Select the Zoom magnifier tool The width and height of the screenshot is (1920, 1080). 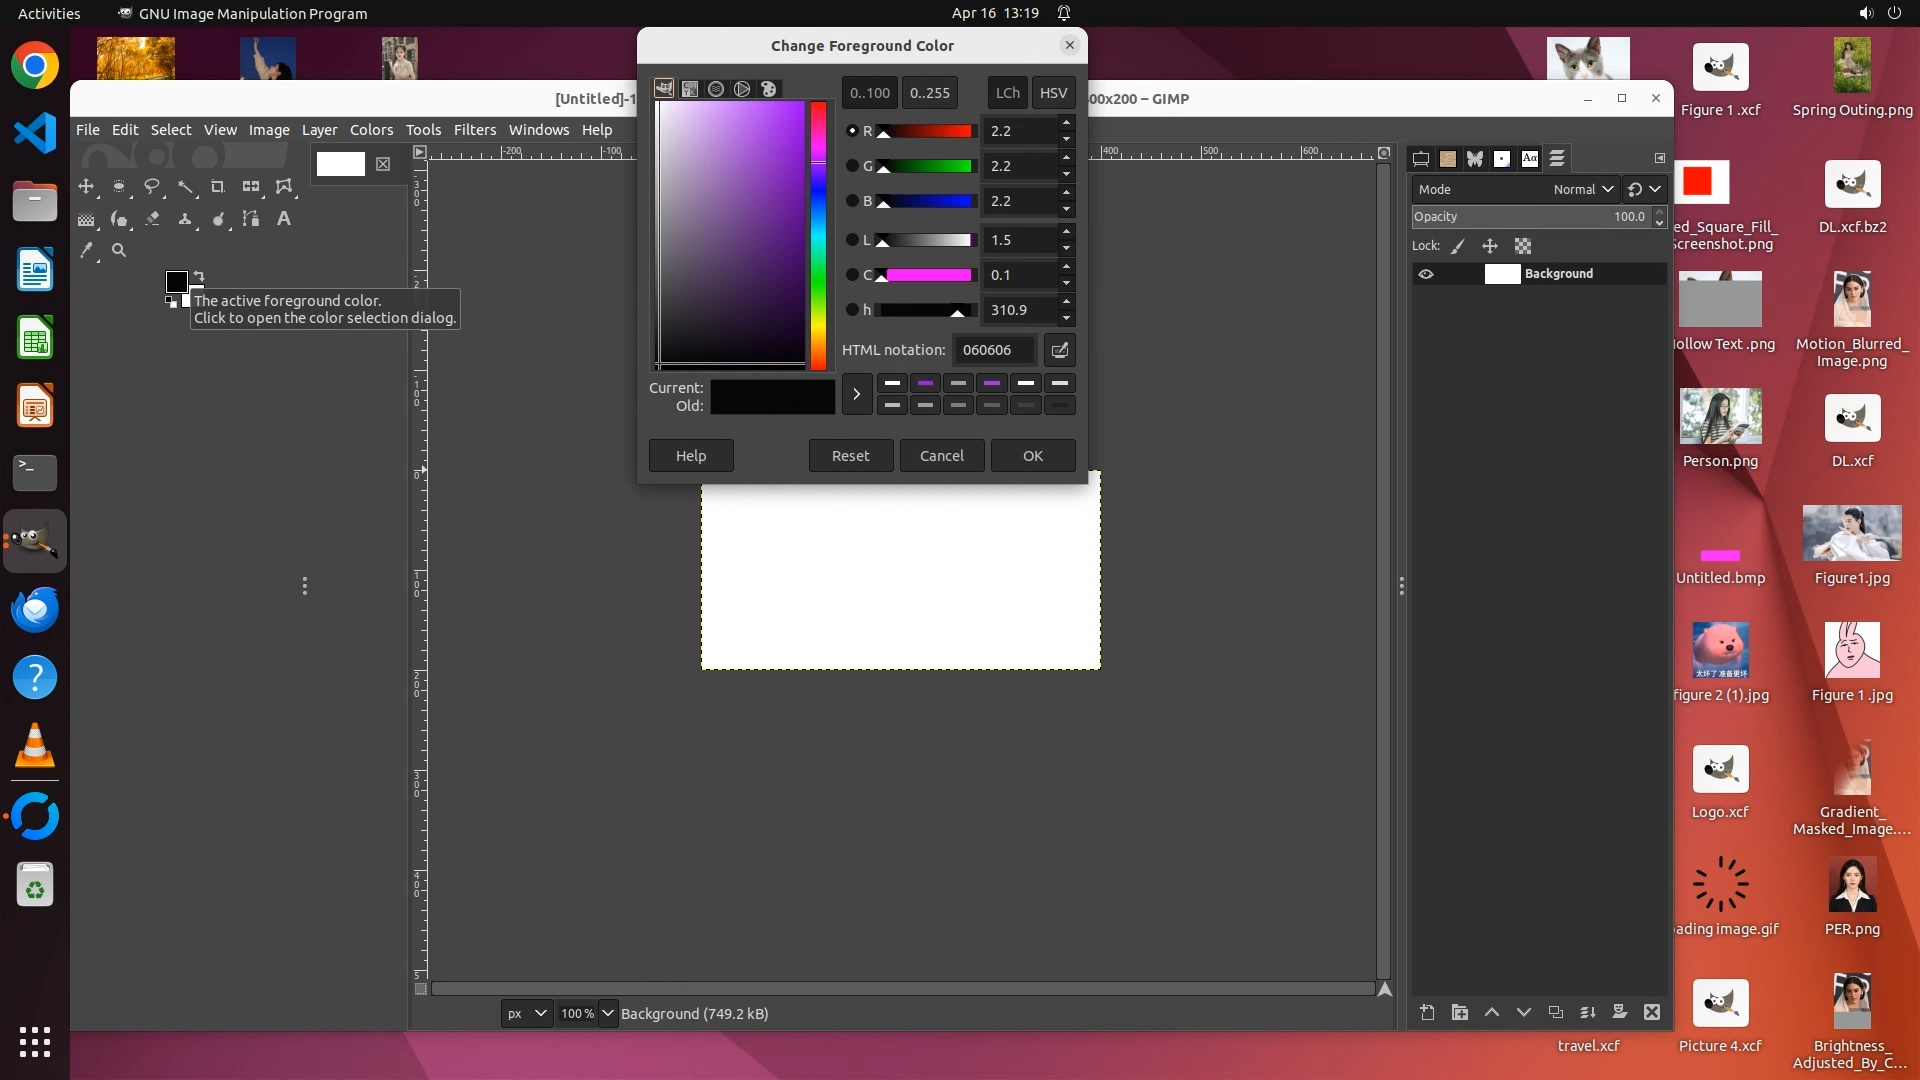tap(119, 251)
